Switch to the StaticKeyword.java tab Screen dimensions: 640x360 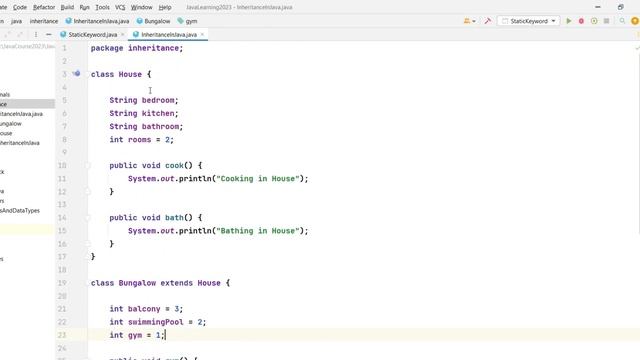(92, 35)
